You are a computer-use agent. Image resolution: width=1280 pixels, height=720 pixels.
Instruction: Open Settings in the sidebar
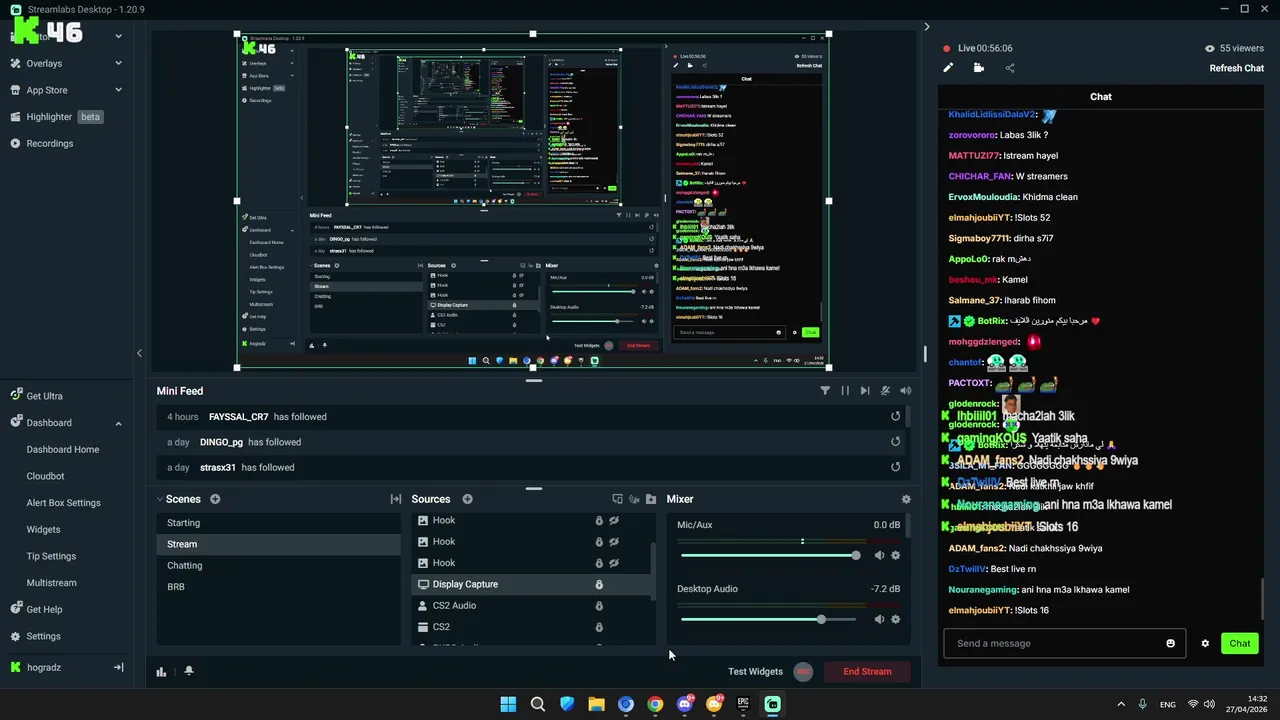(43, 636)
